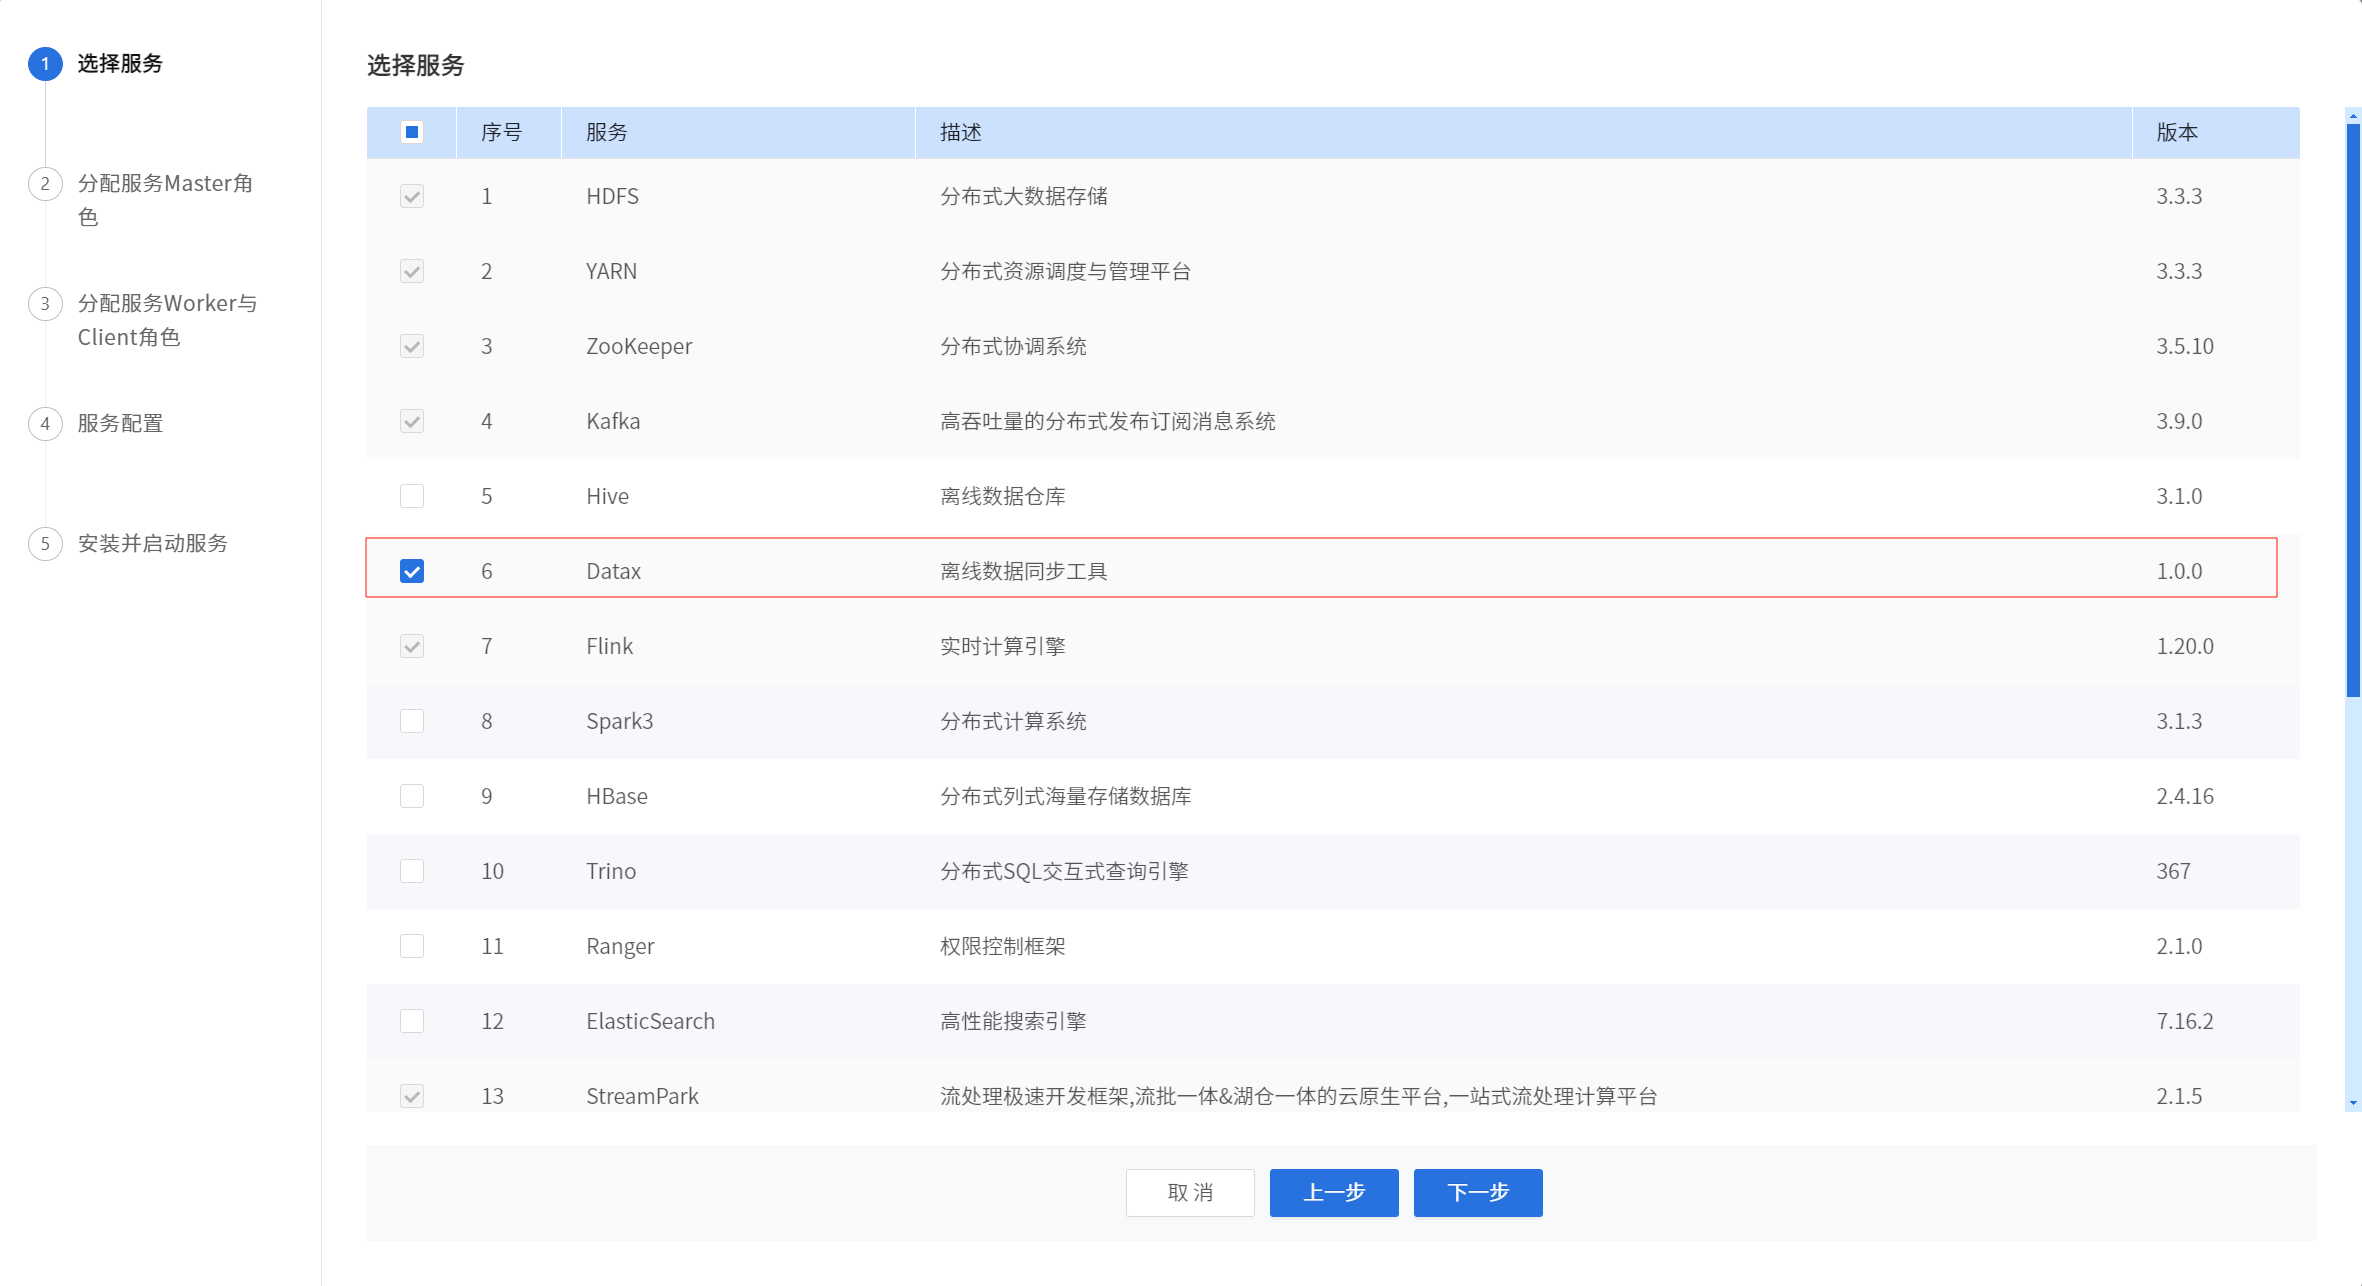Check the ElasticSearch checkbox

coord(412,1021)
